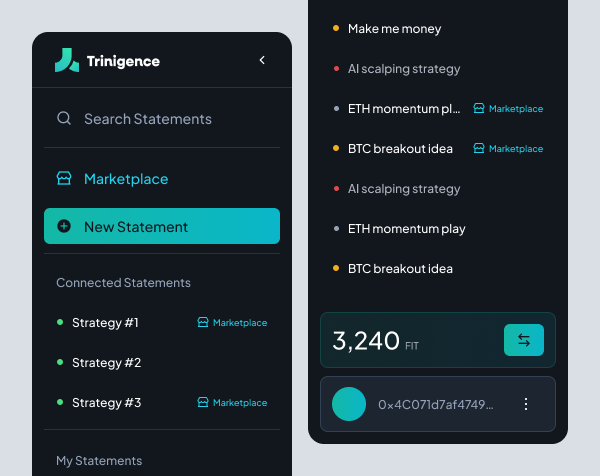Viewport: 600px width, 476px height.
Task: Open the Marketplace menu item
Action: pyautogui.click(x=125, y=179)
